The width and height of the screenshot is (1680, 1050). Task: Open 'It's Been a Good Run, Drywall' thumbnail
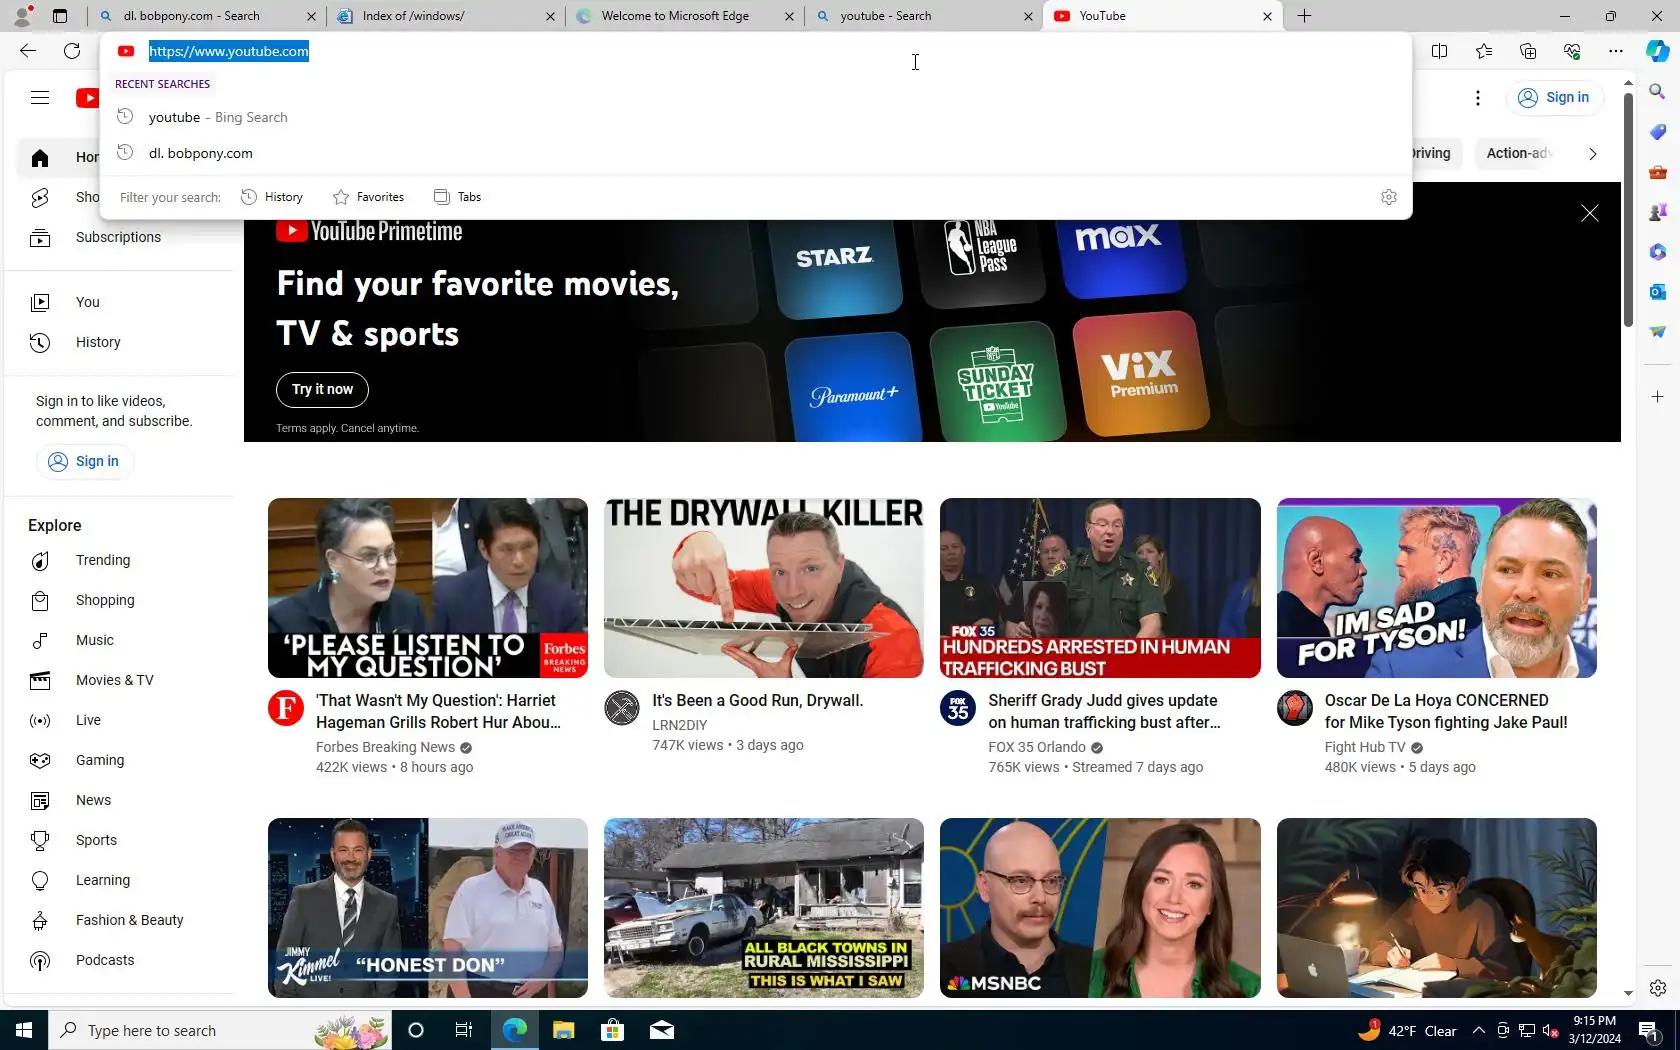point(764,588)
